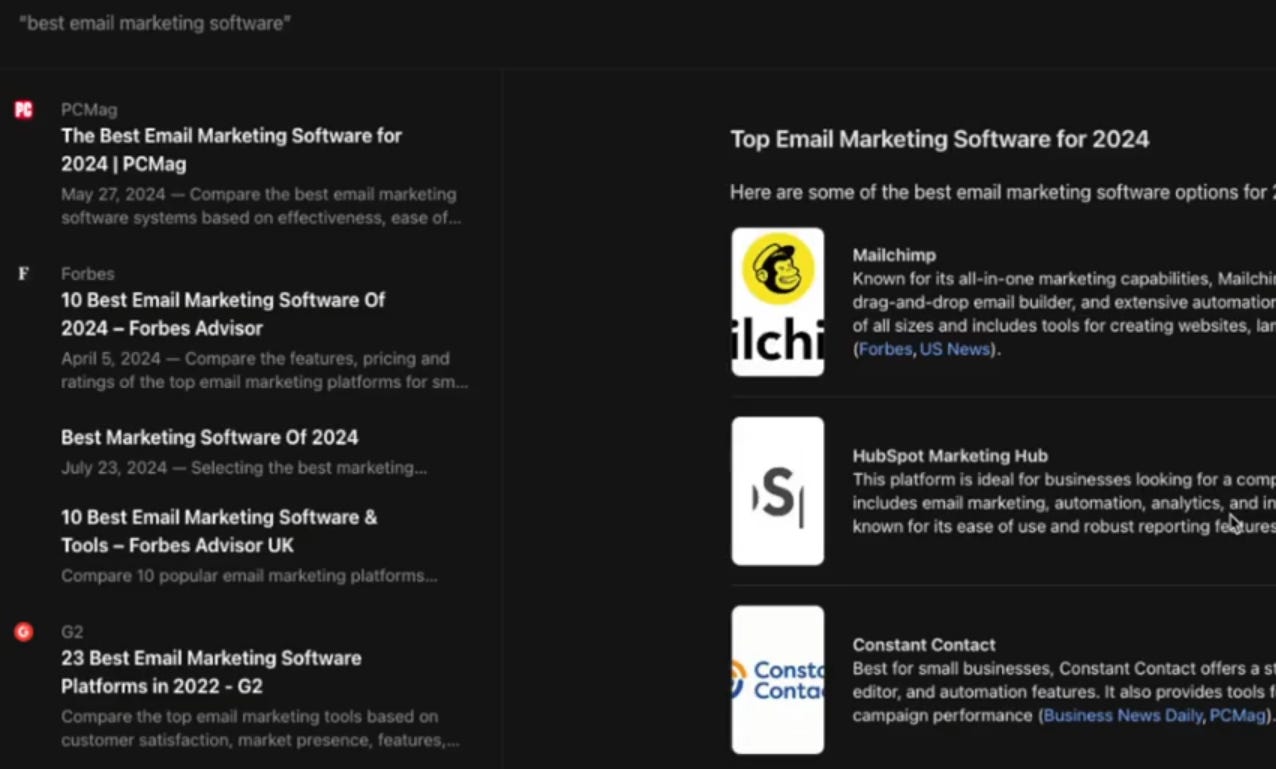Image resolution: width=1276 pixels, height=769 pixels.
Task: Click the Forbes F favicon
Action: [x=23, y=273]
